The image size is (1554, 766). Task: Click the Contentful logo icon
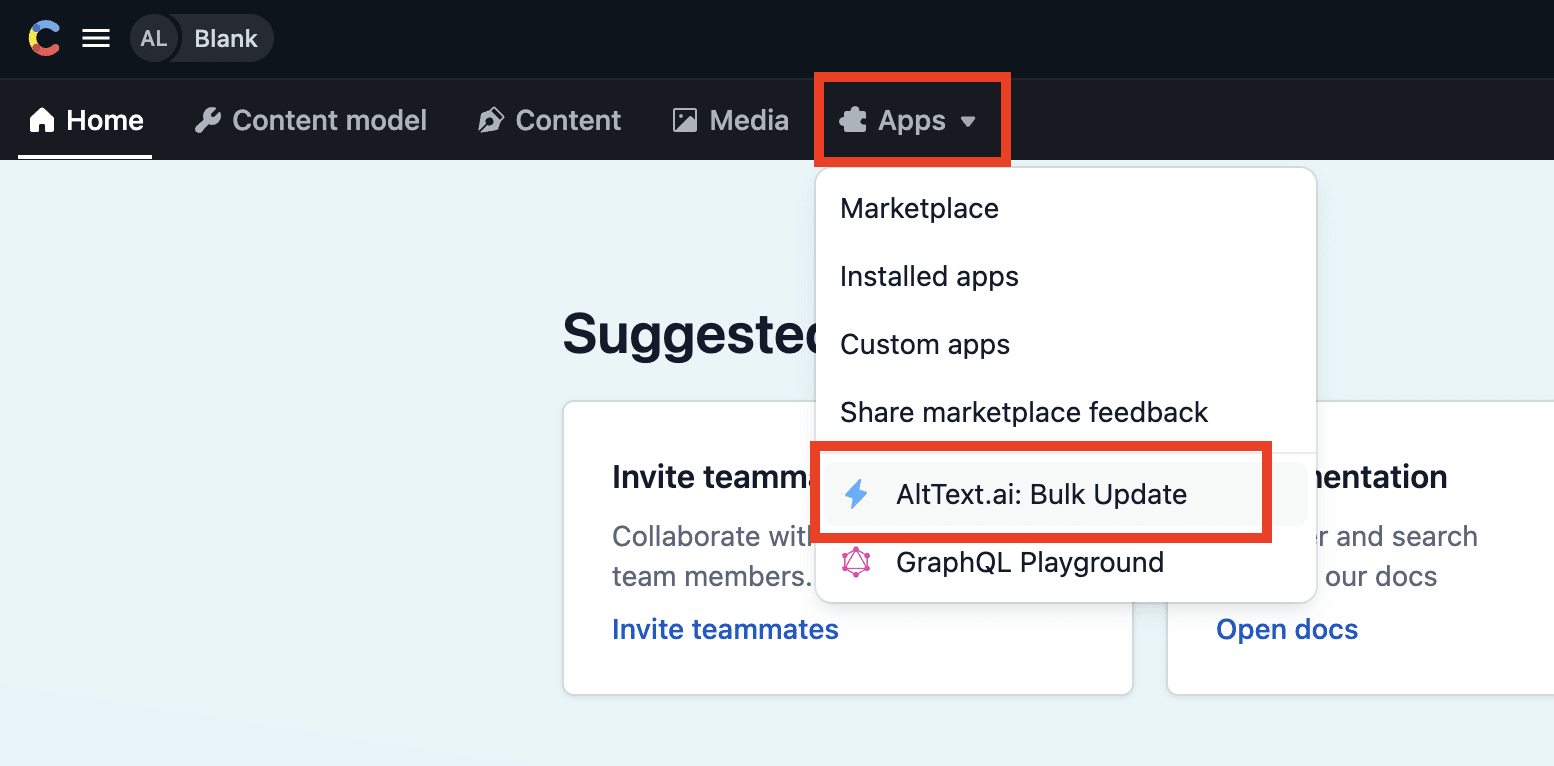point(44,39)
